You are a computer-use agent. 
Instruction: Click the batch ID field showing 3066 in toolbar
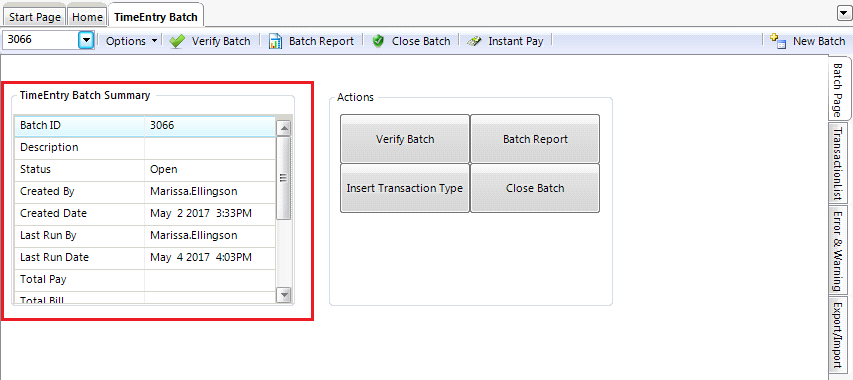pyautogui.click(x=41, y=41)
